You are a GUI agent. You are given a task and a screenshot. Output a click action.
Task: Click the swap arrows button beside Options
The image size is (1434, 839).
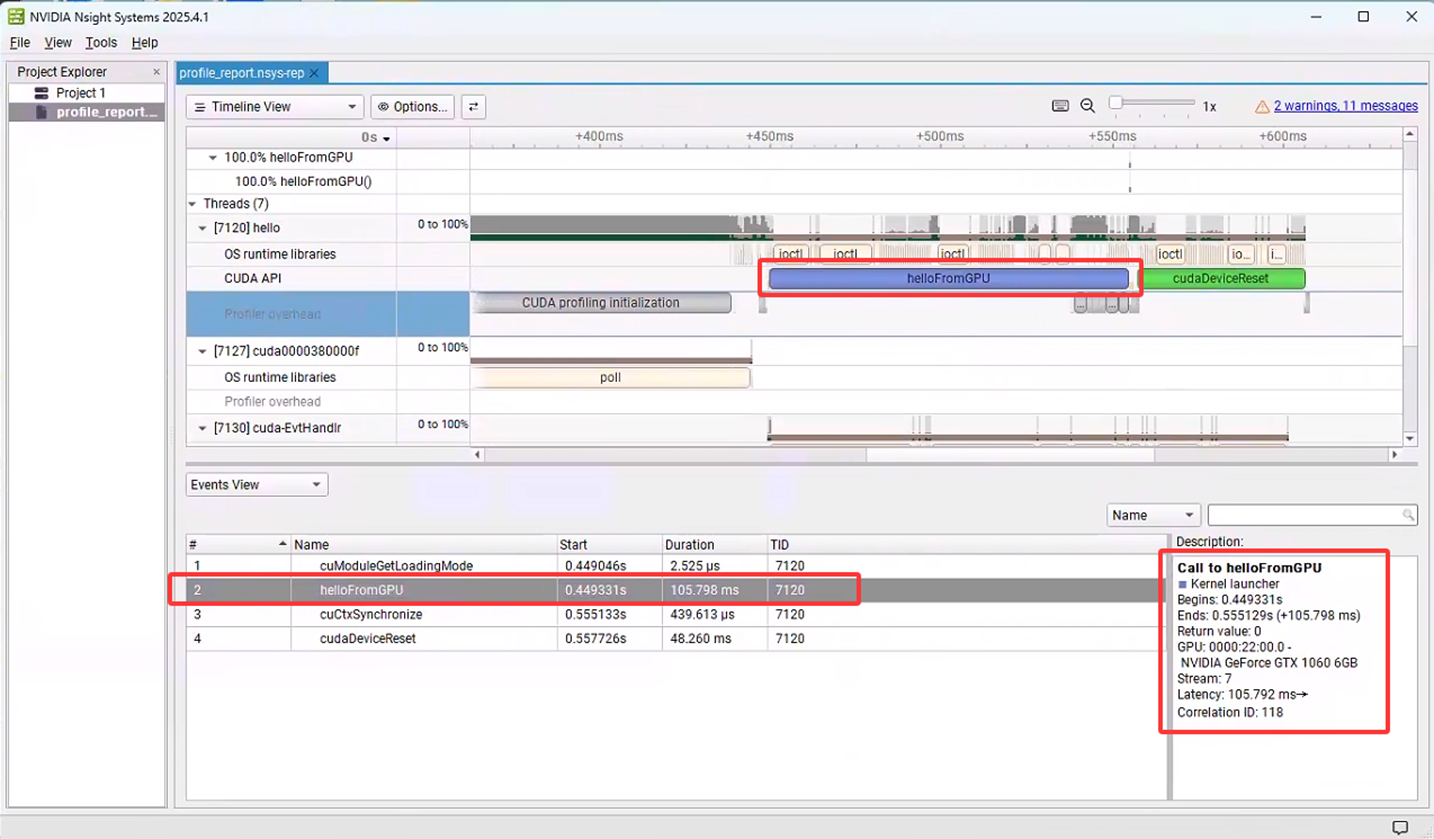tap(474, 107)
